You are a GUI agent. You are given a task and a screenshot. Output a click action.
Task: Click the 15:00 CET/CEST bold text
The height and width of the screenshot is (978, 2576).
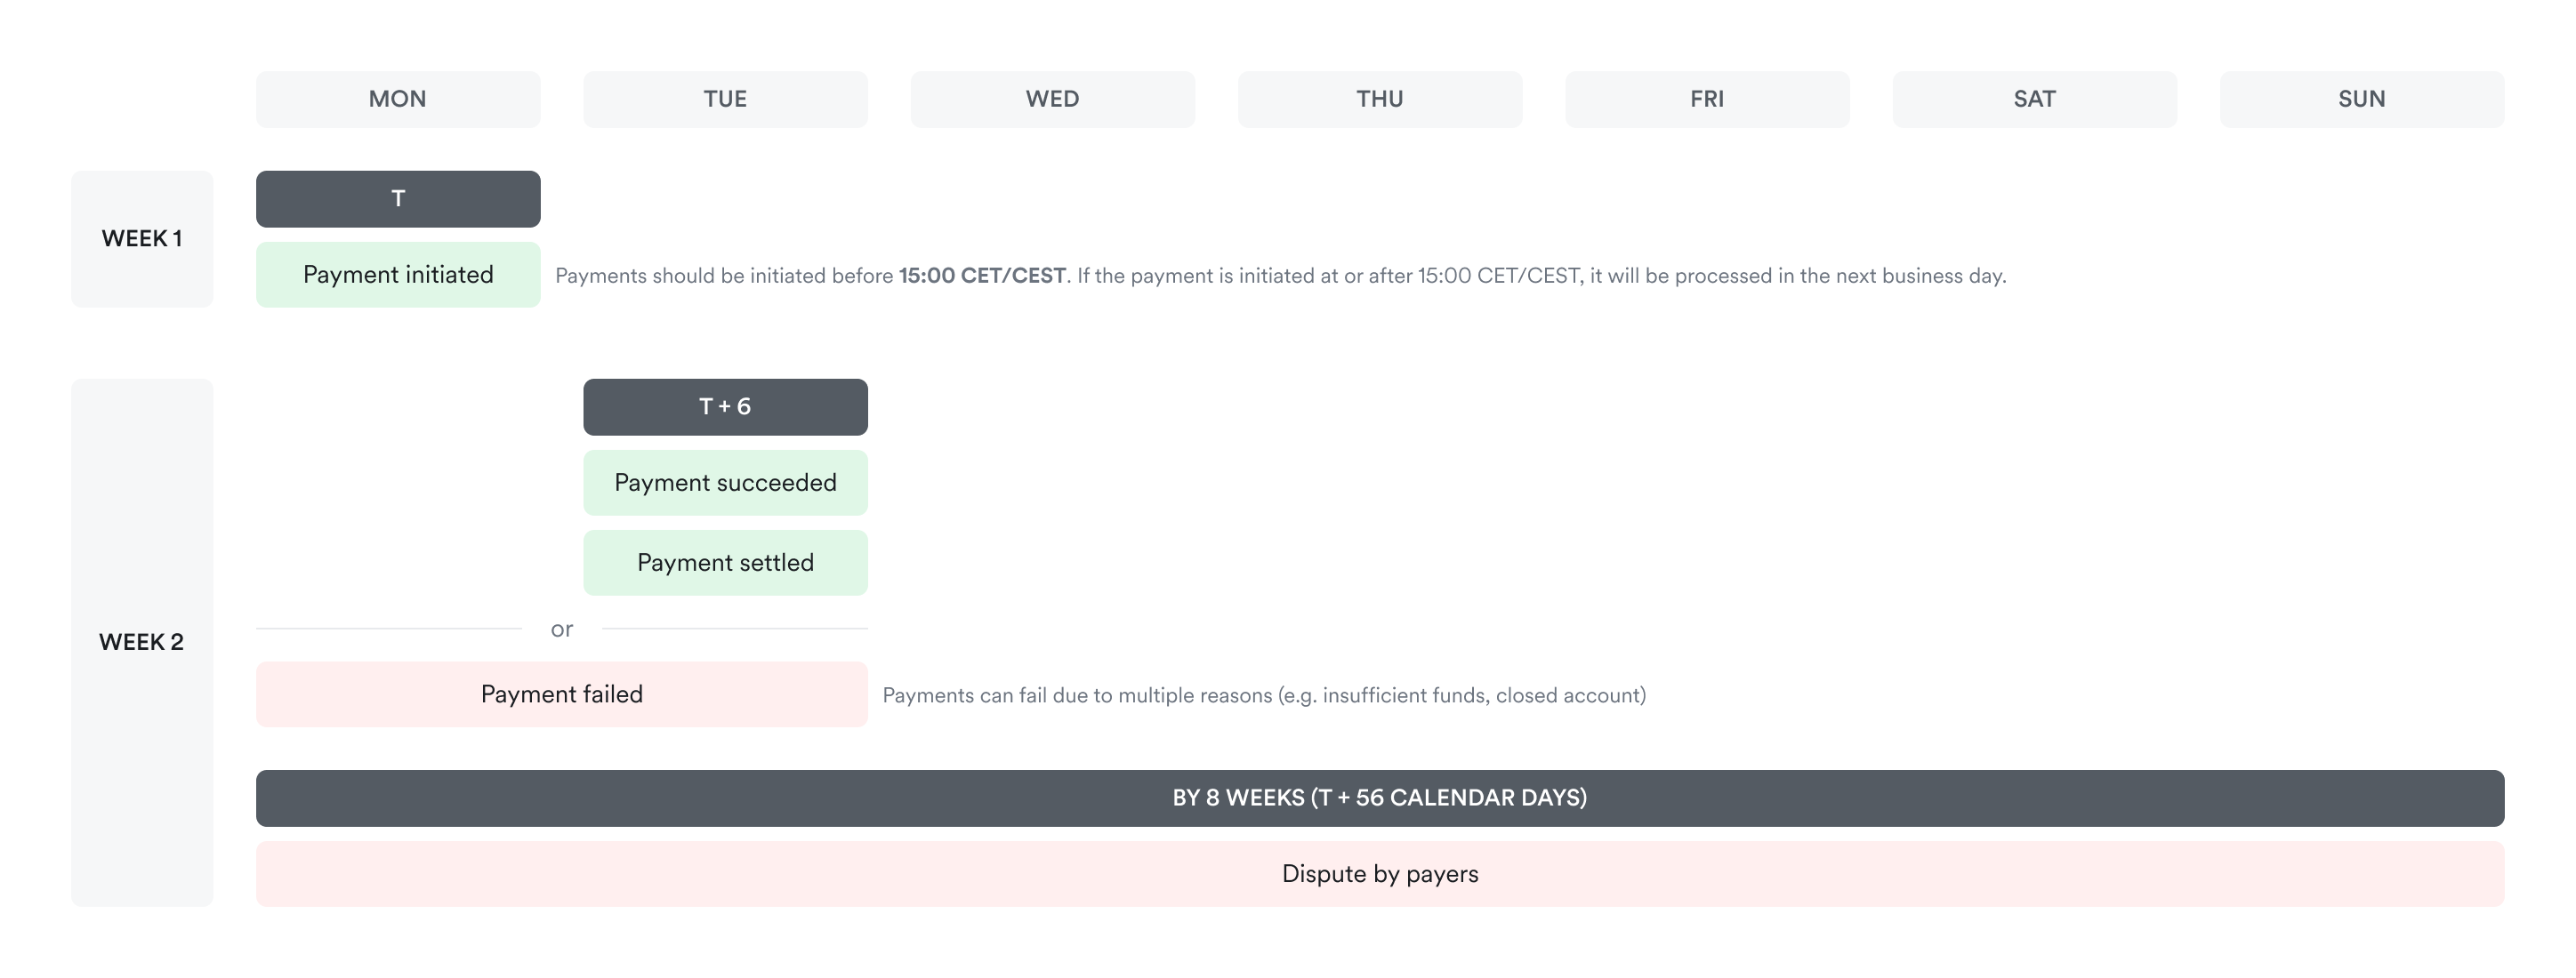981,276
